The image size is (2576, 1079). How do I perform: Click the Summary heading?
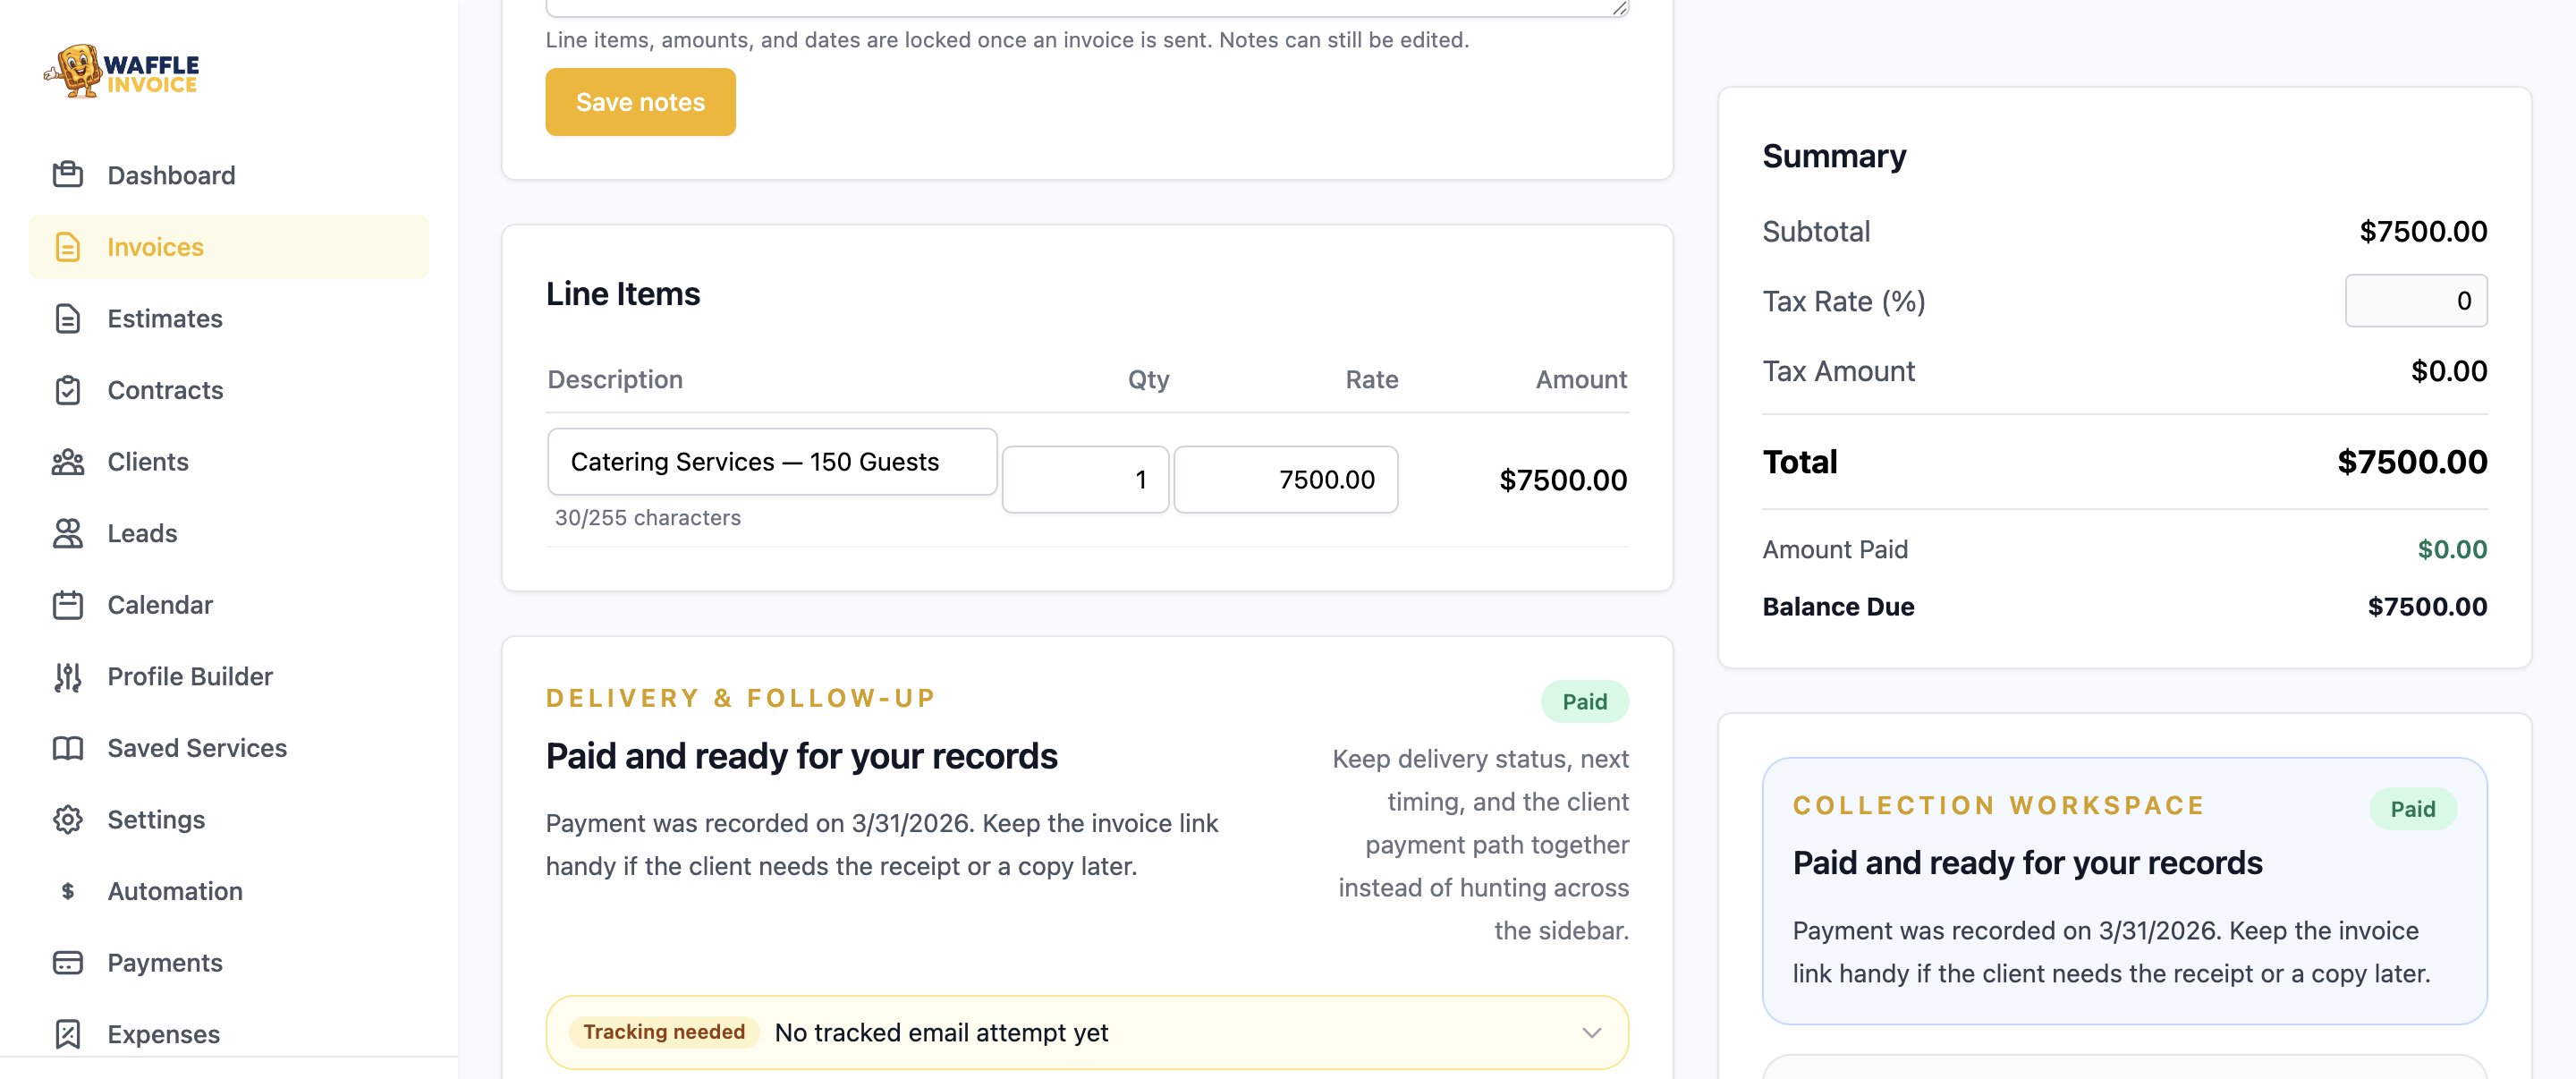1834,156
